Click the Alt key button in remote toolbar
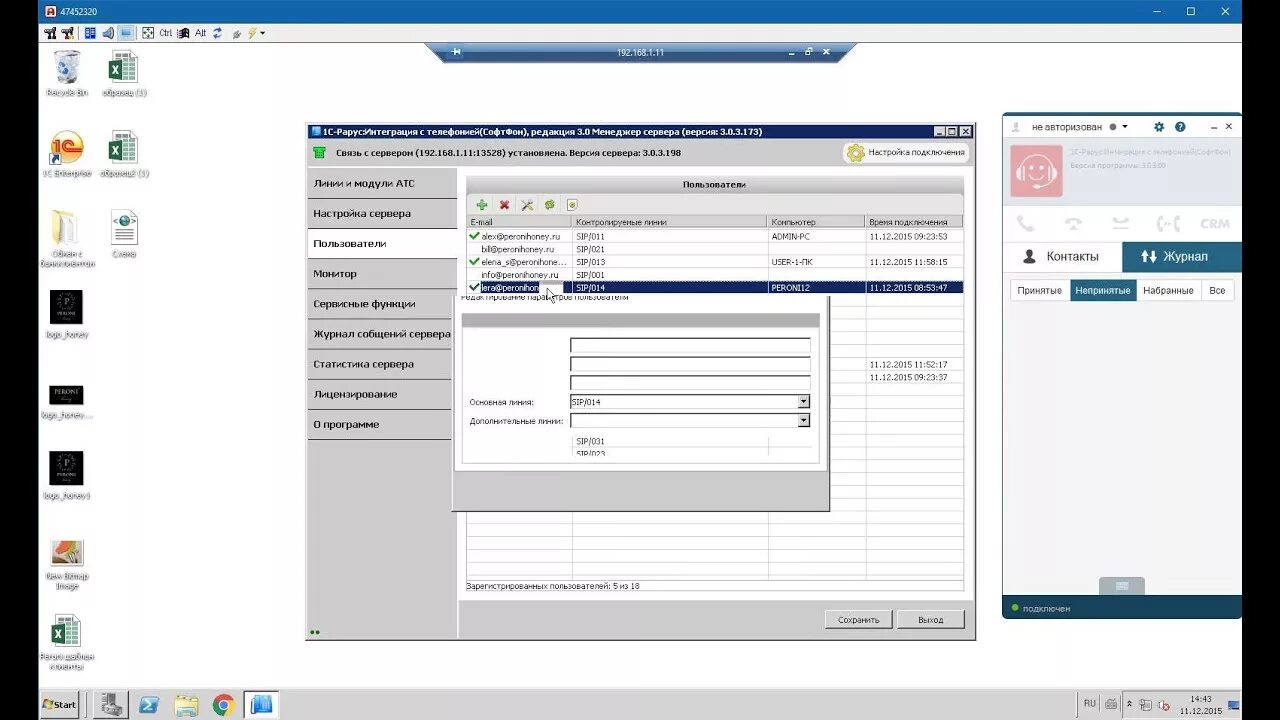Image resolution: width=1280 pixels, height=720 pixels. [x=200, y=33]
